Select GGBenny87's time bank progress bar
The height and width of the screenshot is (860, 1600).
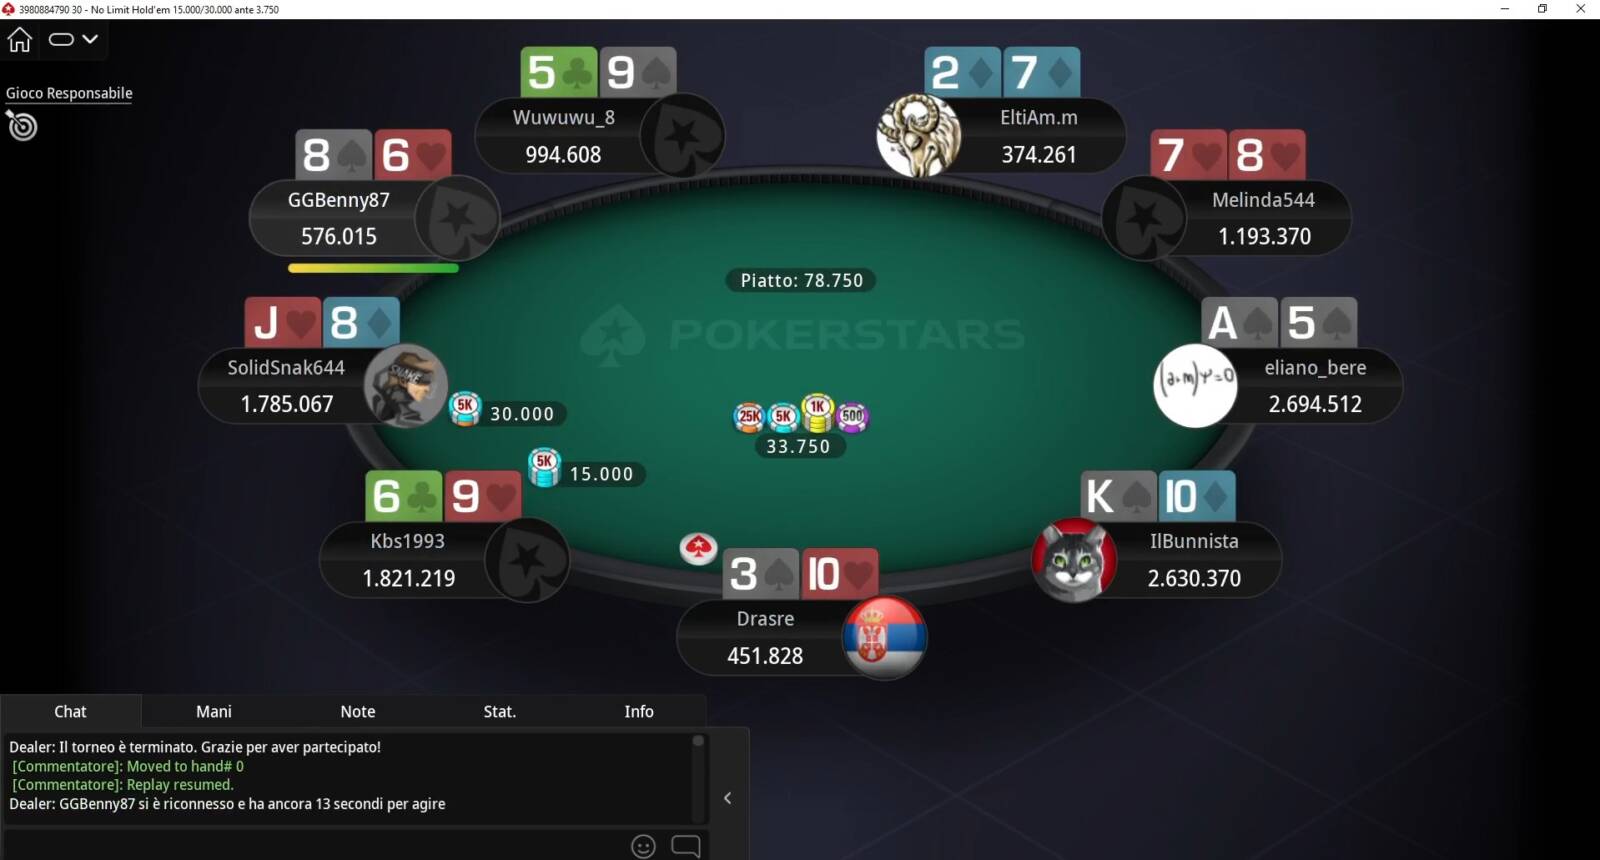pos(373,268)
